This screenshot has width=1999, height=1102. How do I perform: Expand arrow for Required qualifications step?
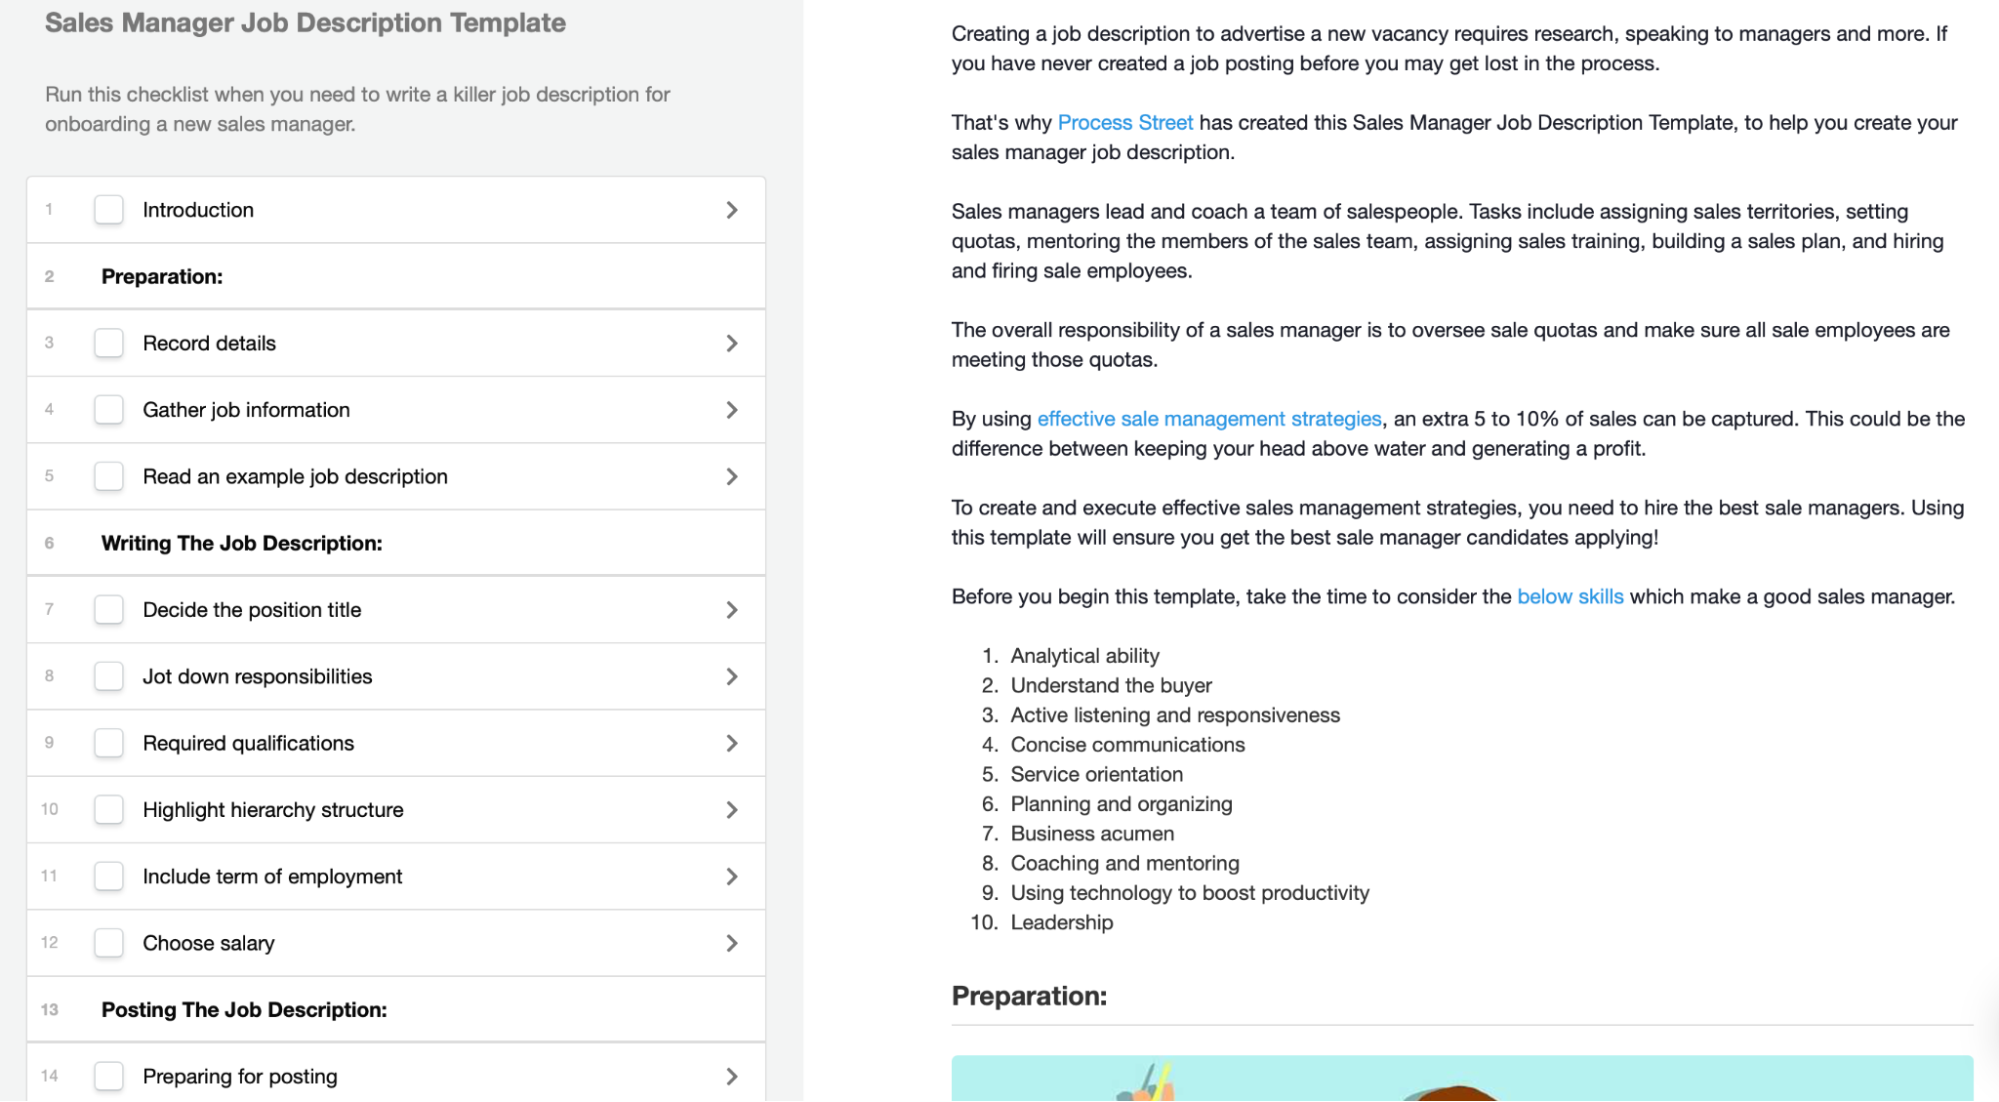click(x=731, y=744)
